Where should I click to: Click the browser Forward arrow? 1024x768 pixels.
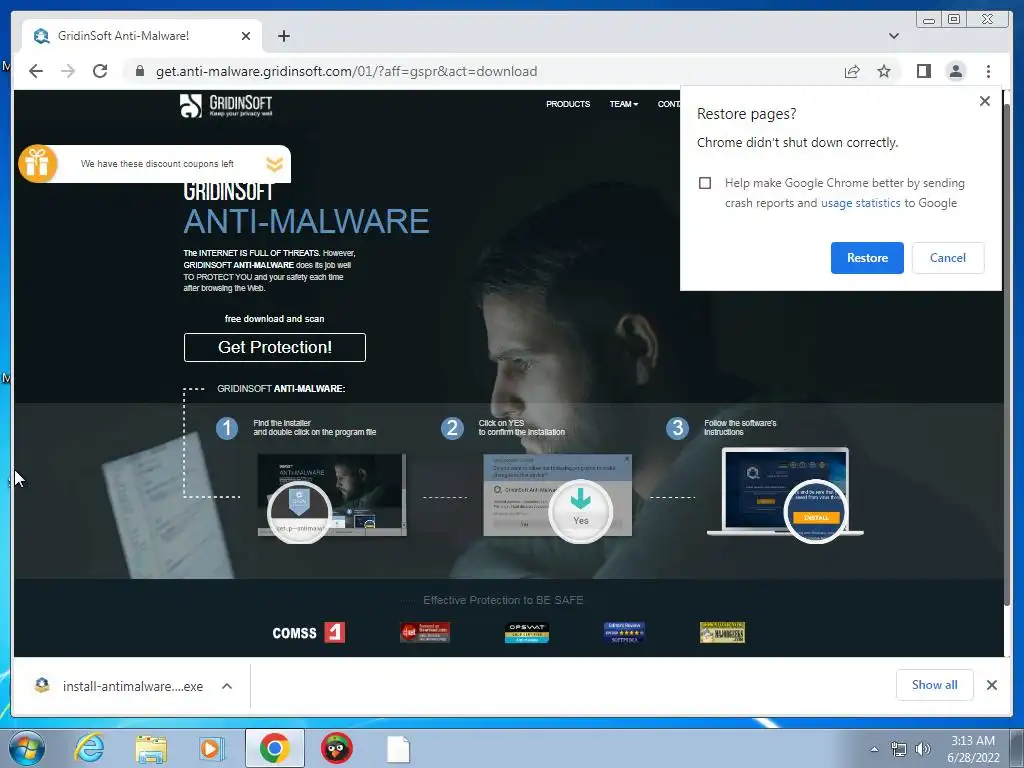pyautogui.click(x=68, y=71)
